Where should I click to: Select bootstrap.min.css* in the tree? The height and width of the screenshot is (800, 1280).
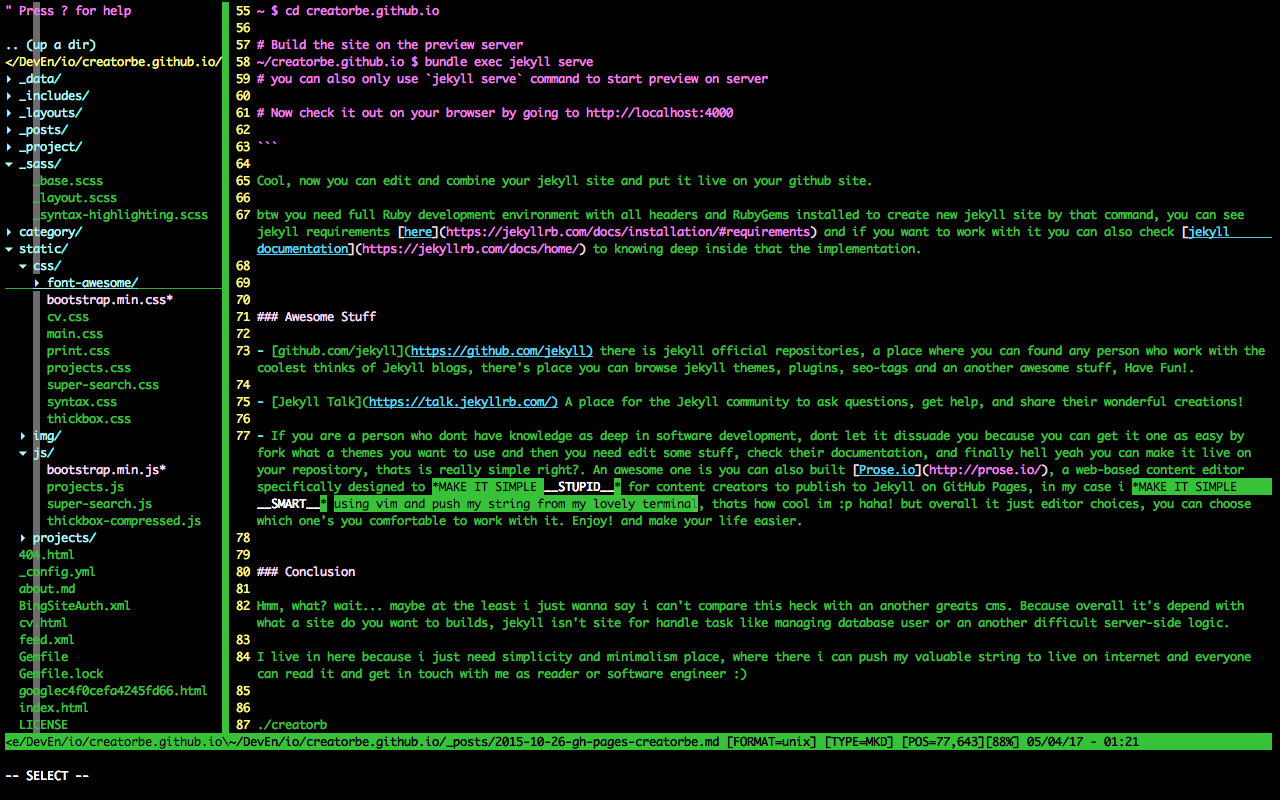pos(110,300)
